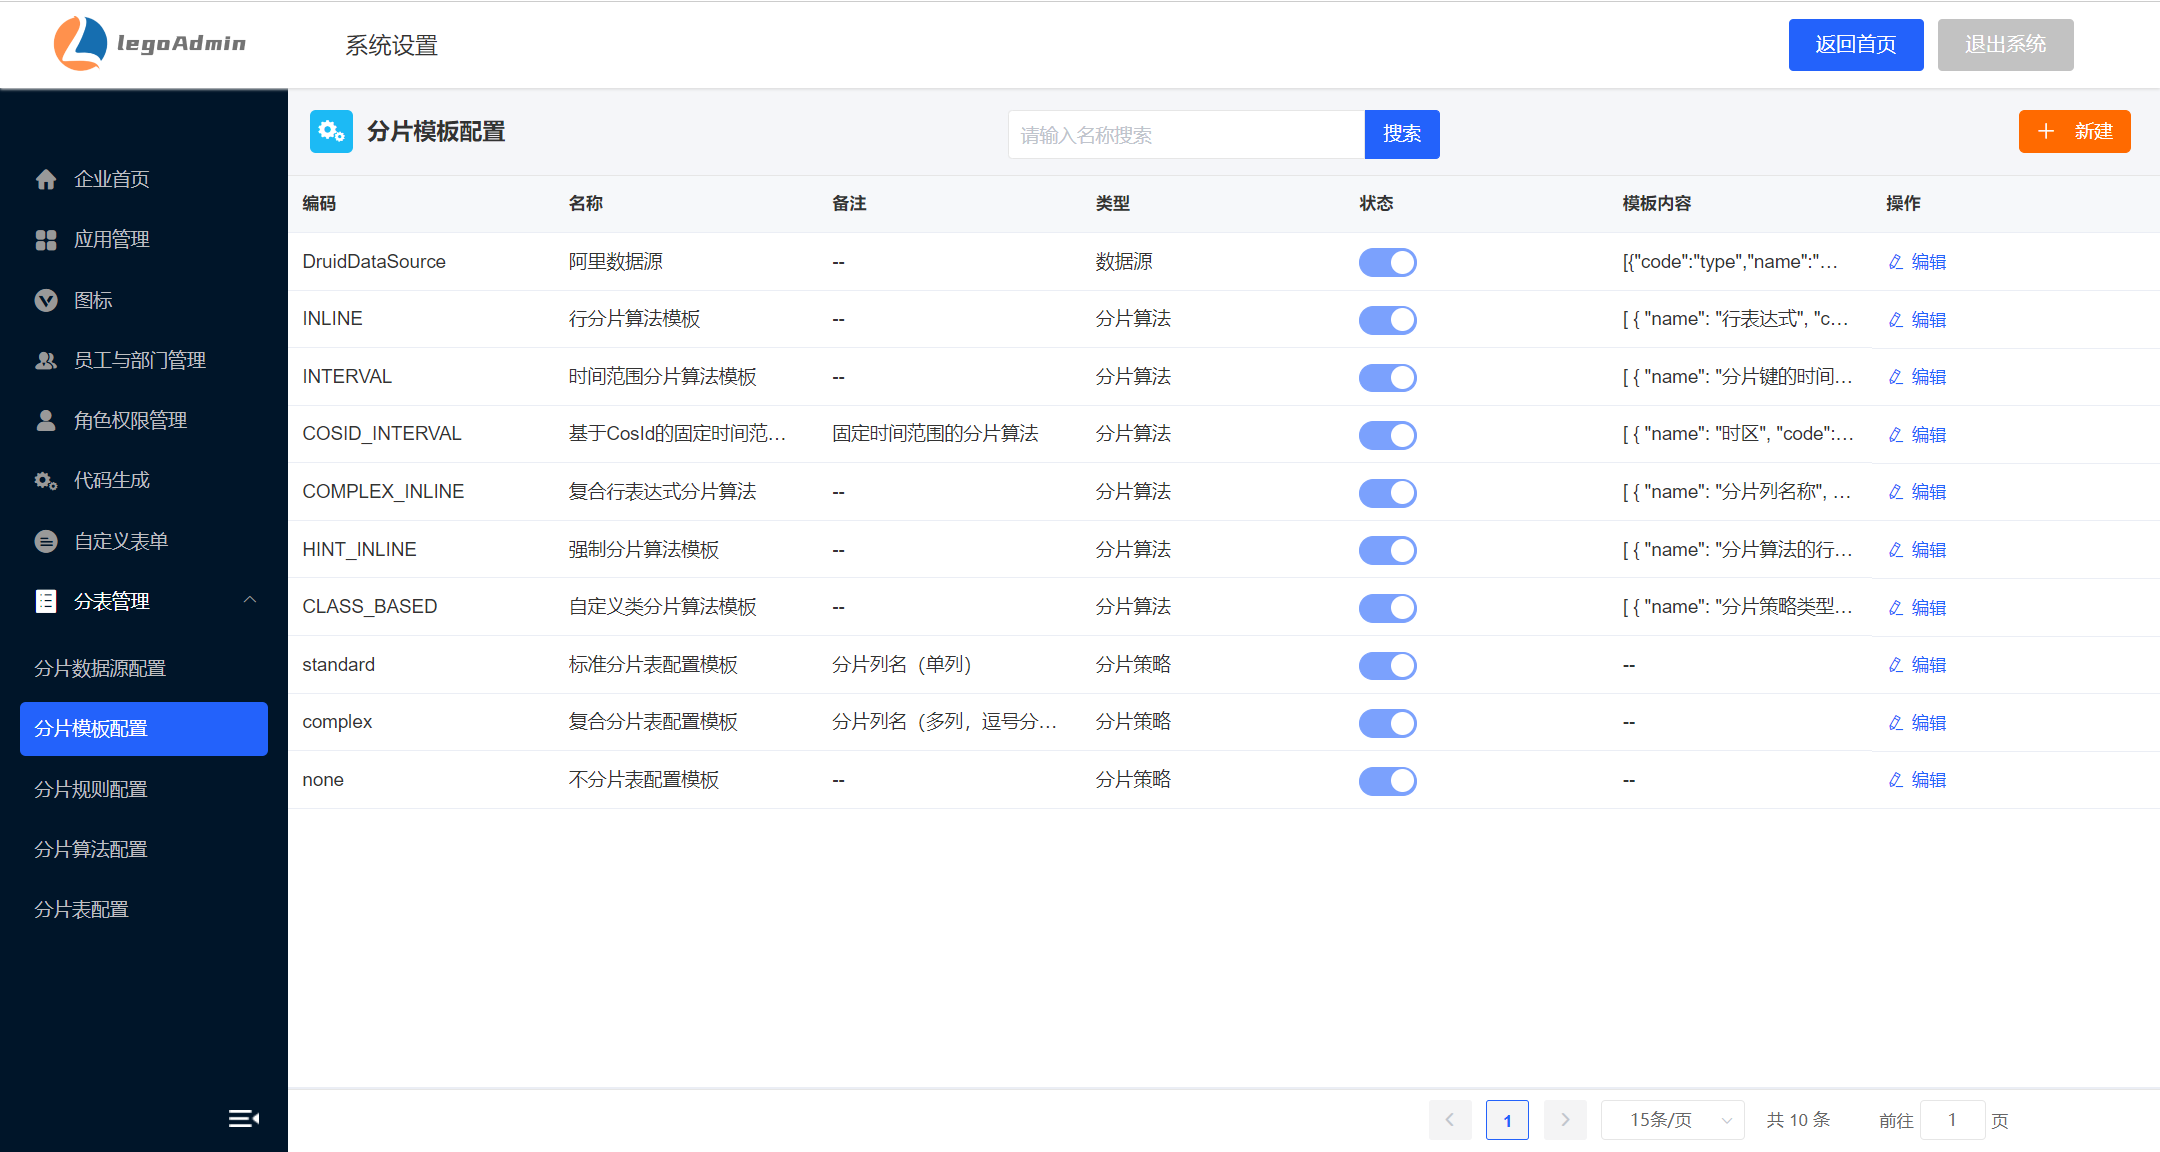Click the 应用管理 menu label

[x=112, y=240]
